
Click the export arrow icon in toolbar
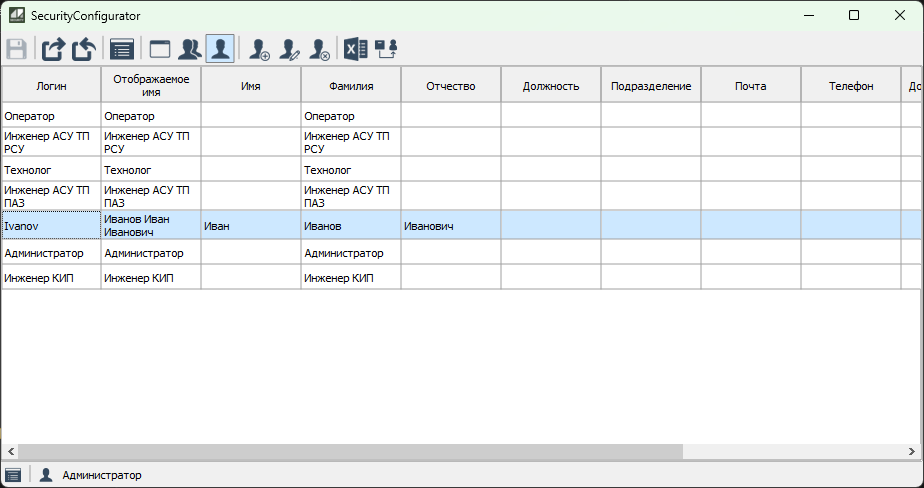[x=53, y=49]
